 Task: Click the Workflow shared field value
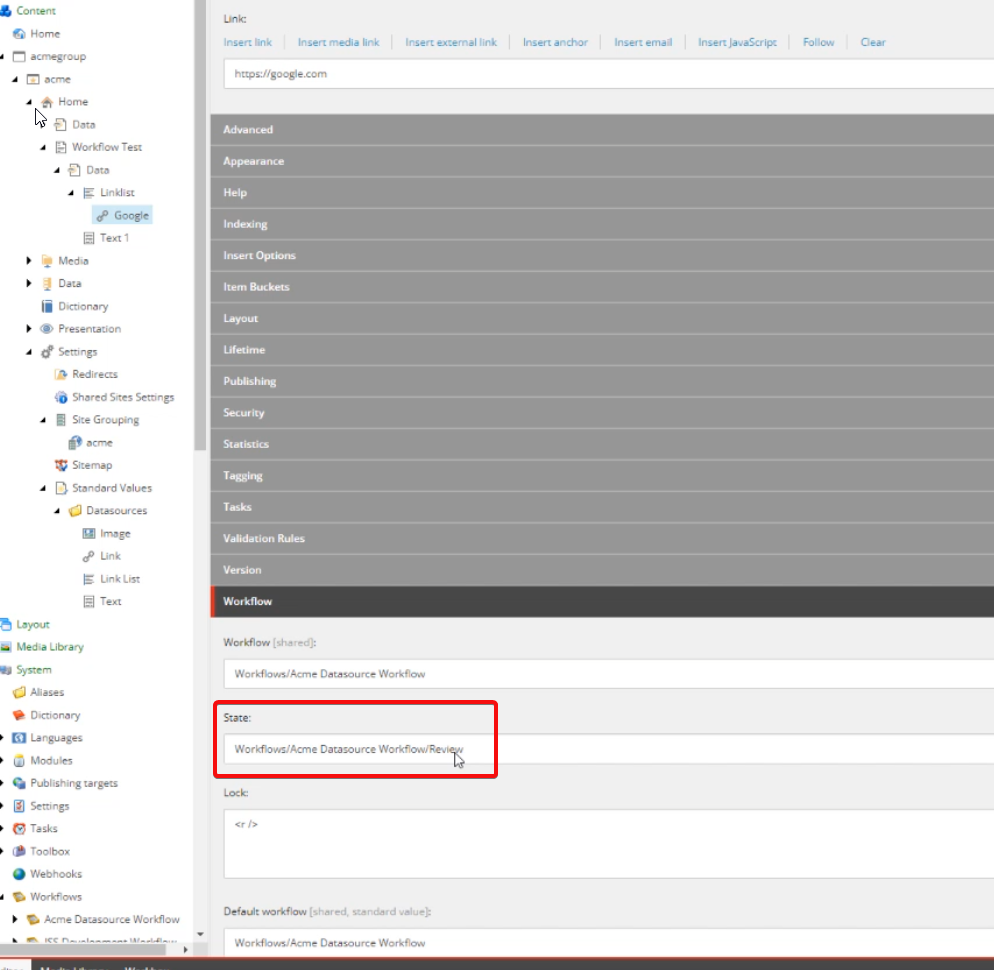click(609, 673)
